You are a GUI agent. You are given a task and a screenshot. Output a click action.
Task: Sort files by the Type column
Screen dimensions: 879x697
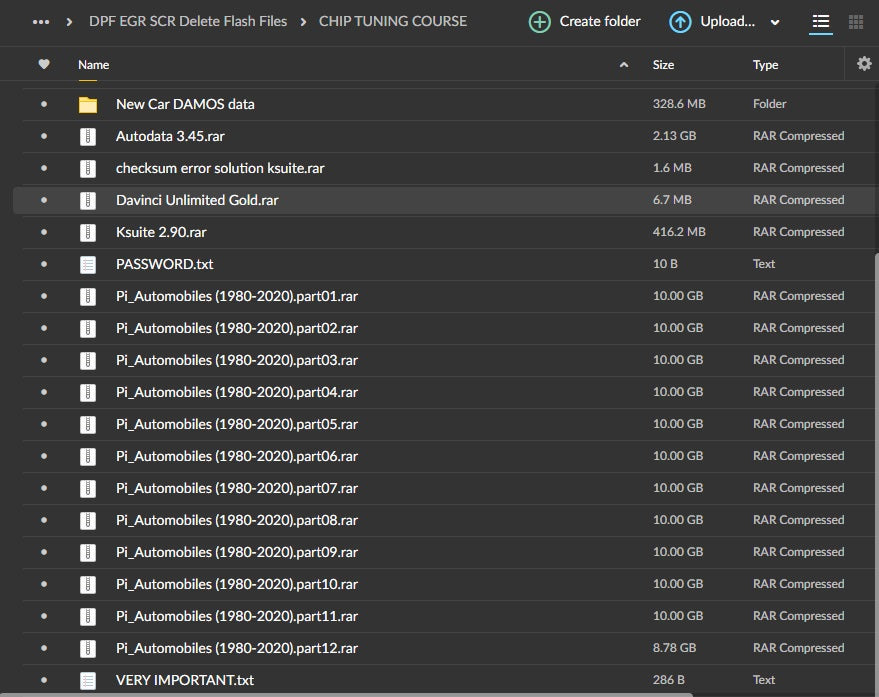click(x=765, y=65)
